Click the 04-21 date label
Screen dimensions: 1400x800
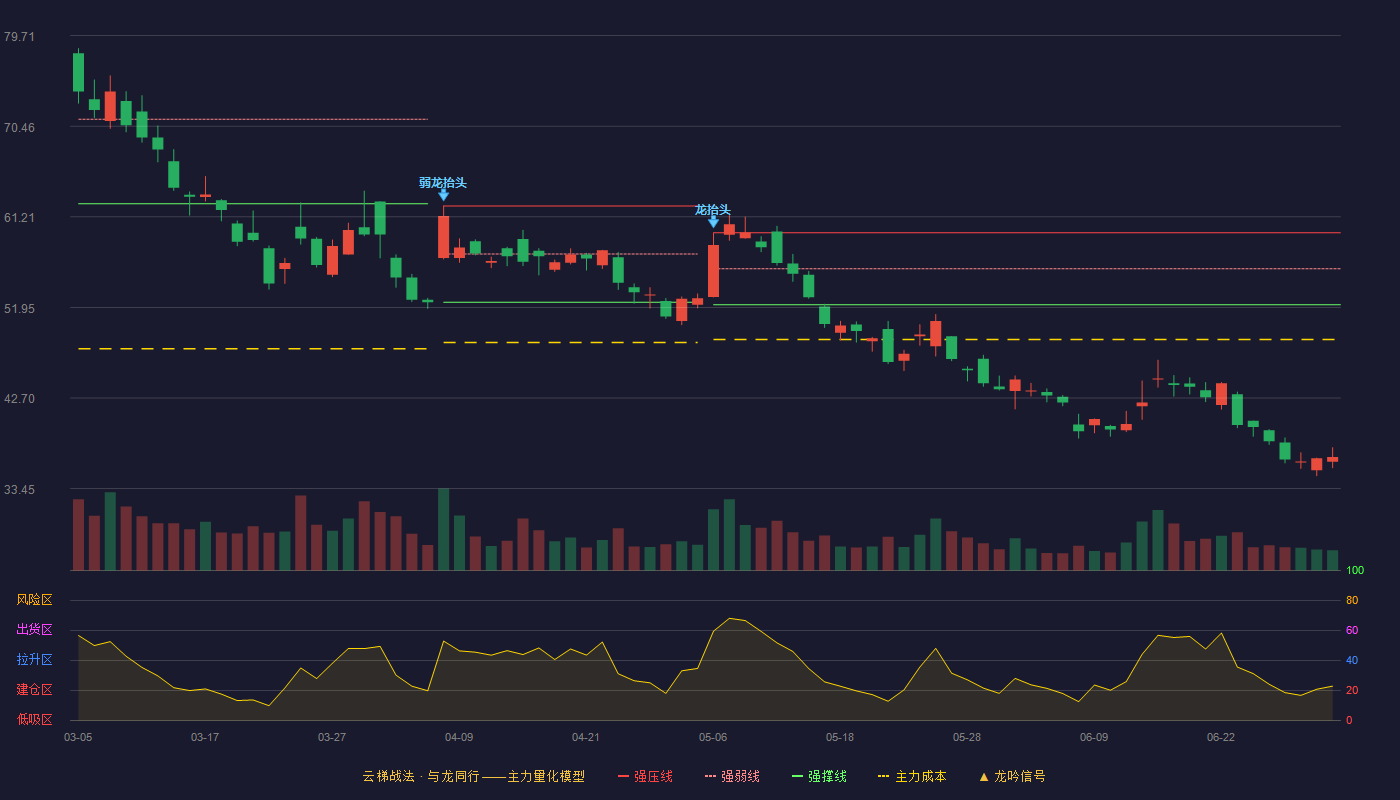tap(586, 737)
